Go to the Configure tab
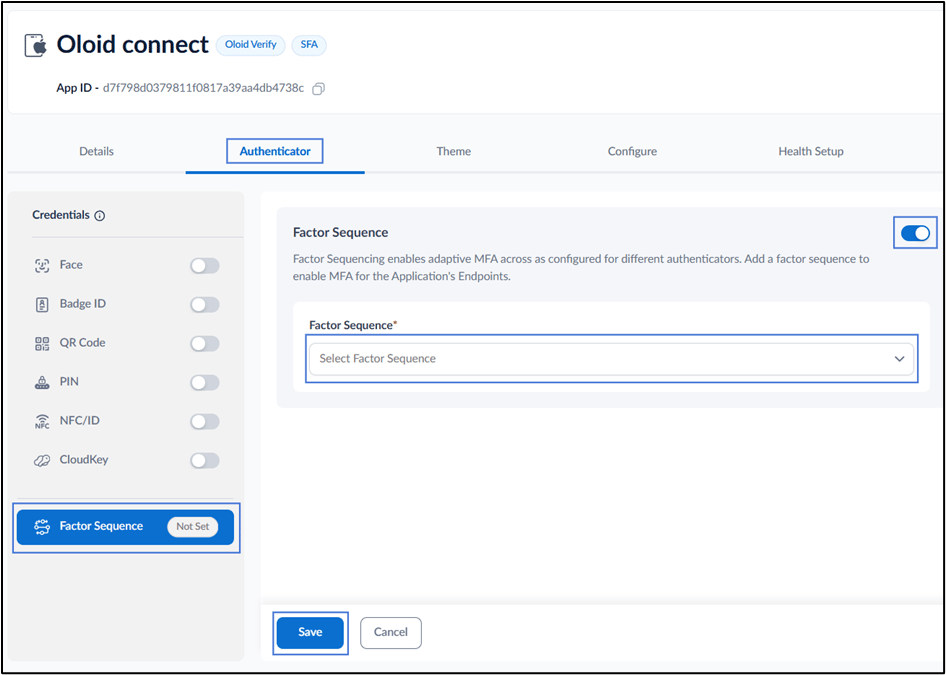The image size is (946, 675). (x=632, y=151)
